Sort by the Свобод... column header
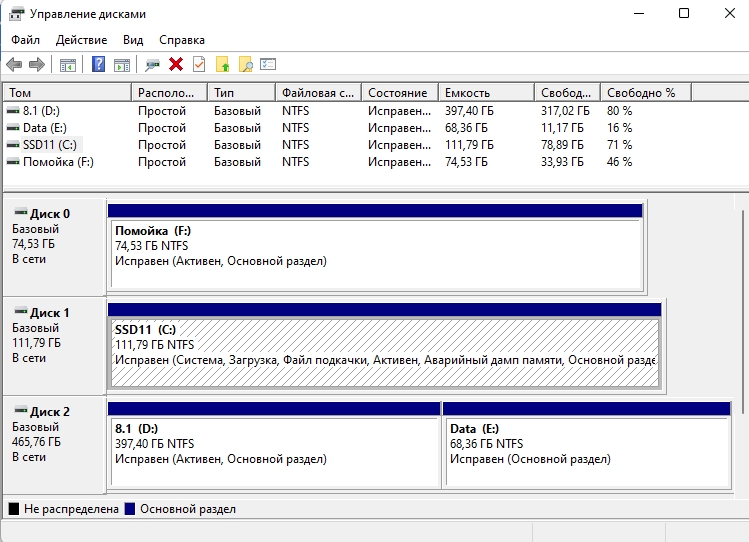Image resolution: width=749 pixels, height=542 pixels. tap(567, 93)
